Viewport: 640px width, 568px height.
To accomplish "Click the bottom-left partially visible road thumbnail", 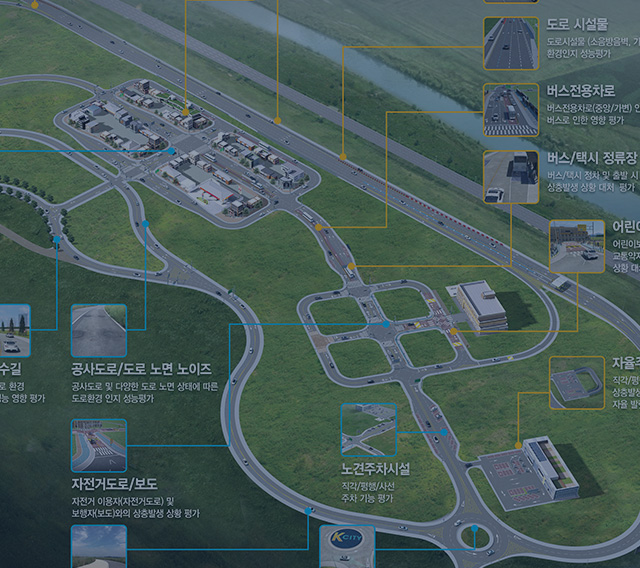I will (x=98, y=547).
